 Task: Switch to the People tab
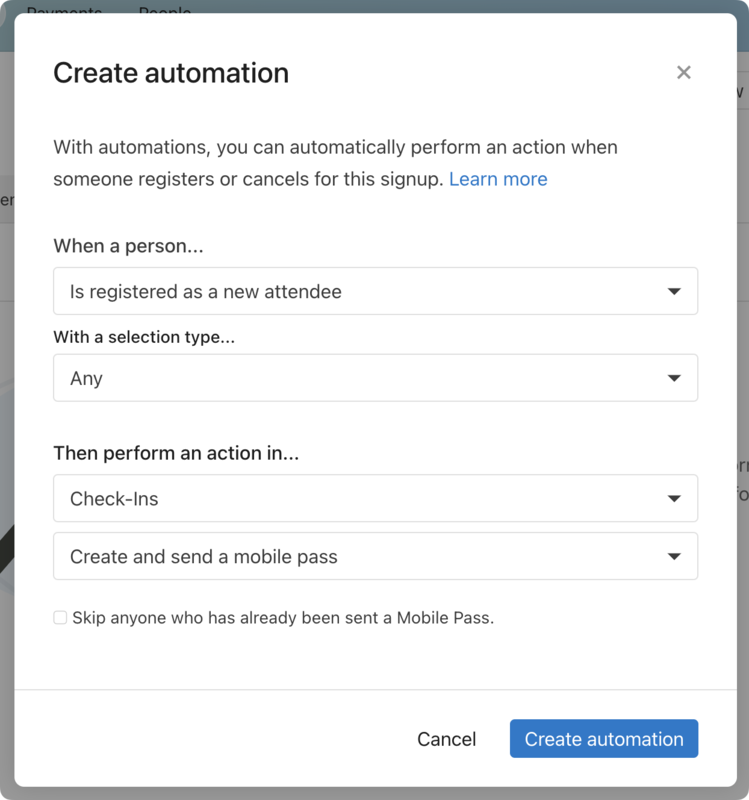164,13
